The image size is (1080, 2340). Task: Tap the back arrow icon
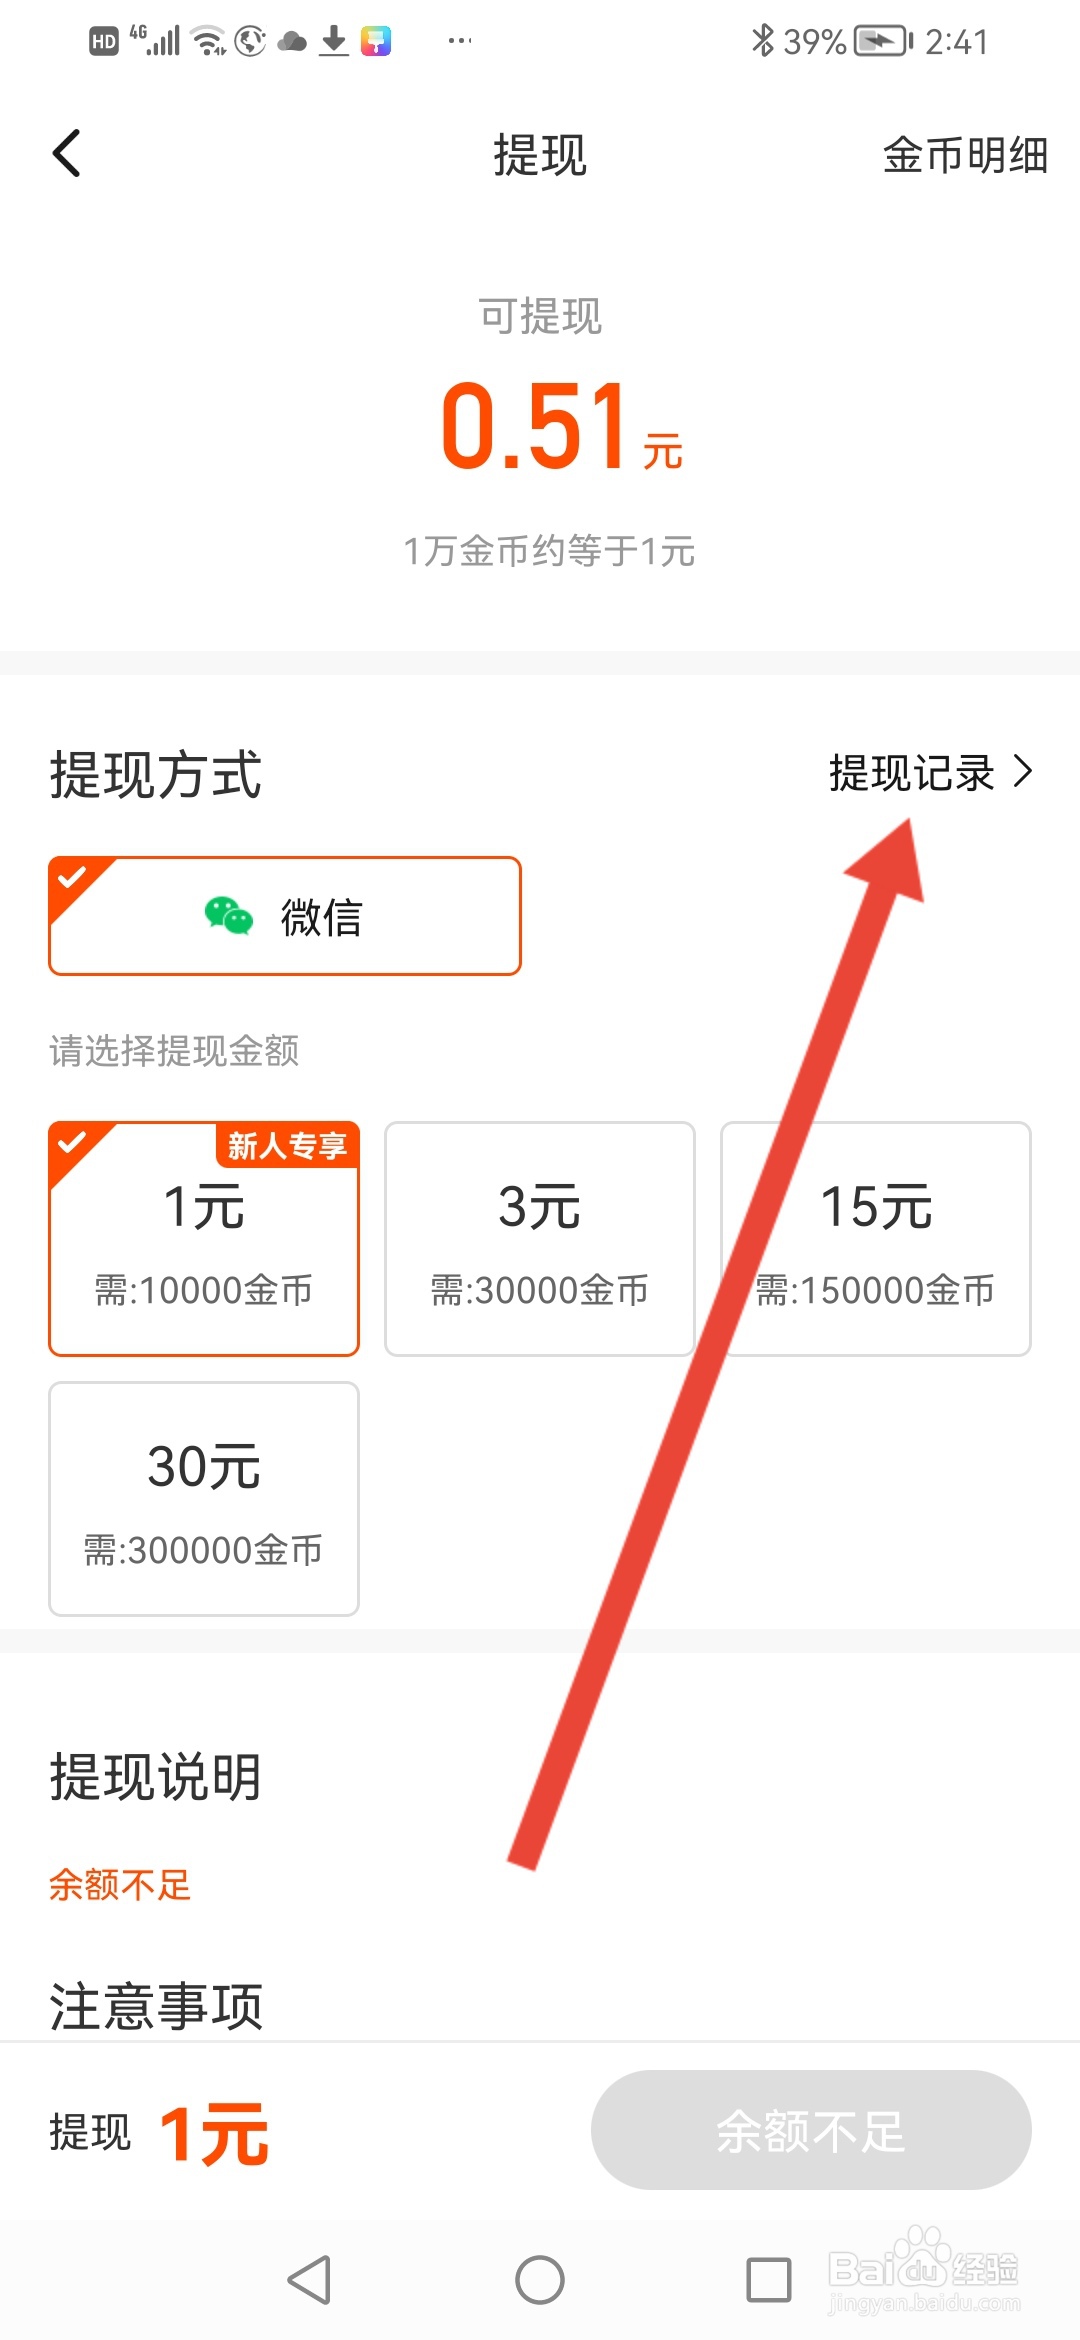coord(66,154)
